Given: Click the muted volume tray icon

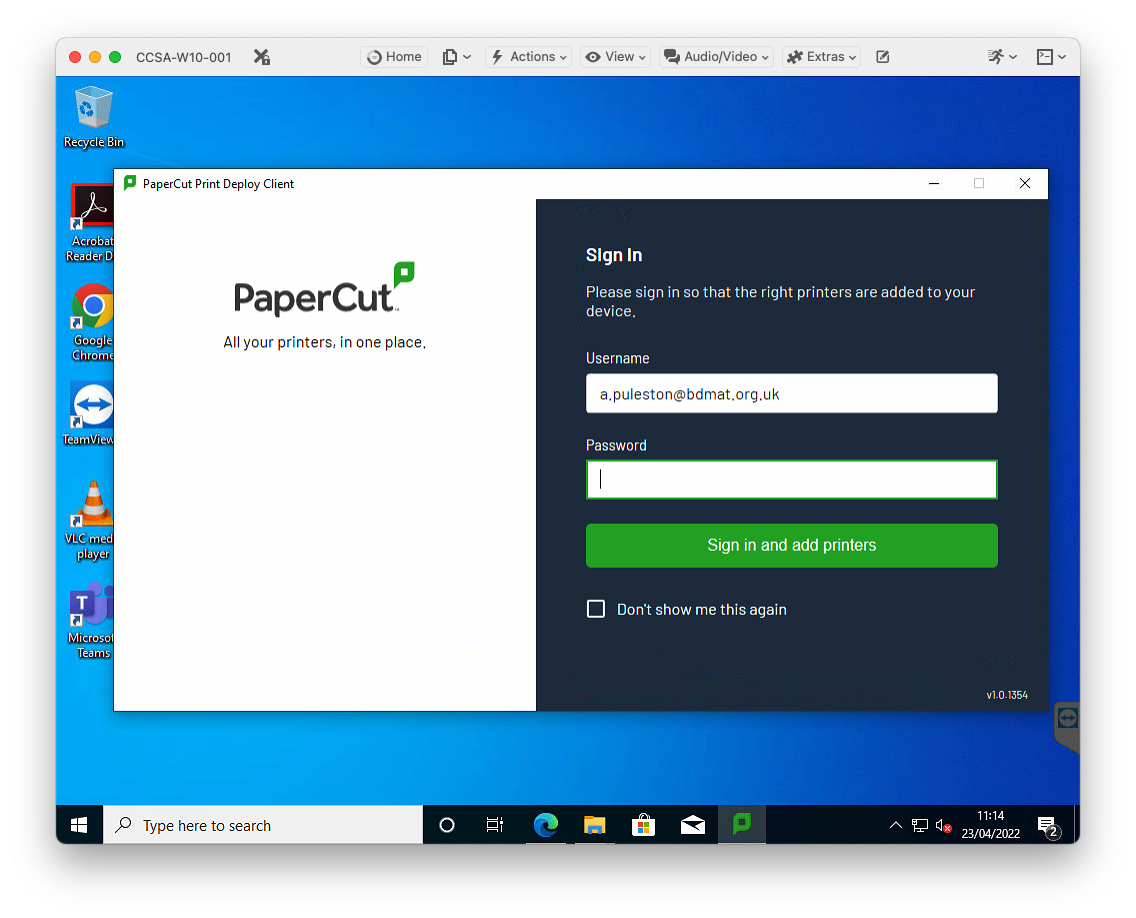Looking at the screenshot, I should pos(943,825).
